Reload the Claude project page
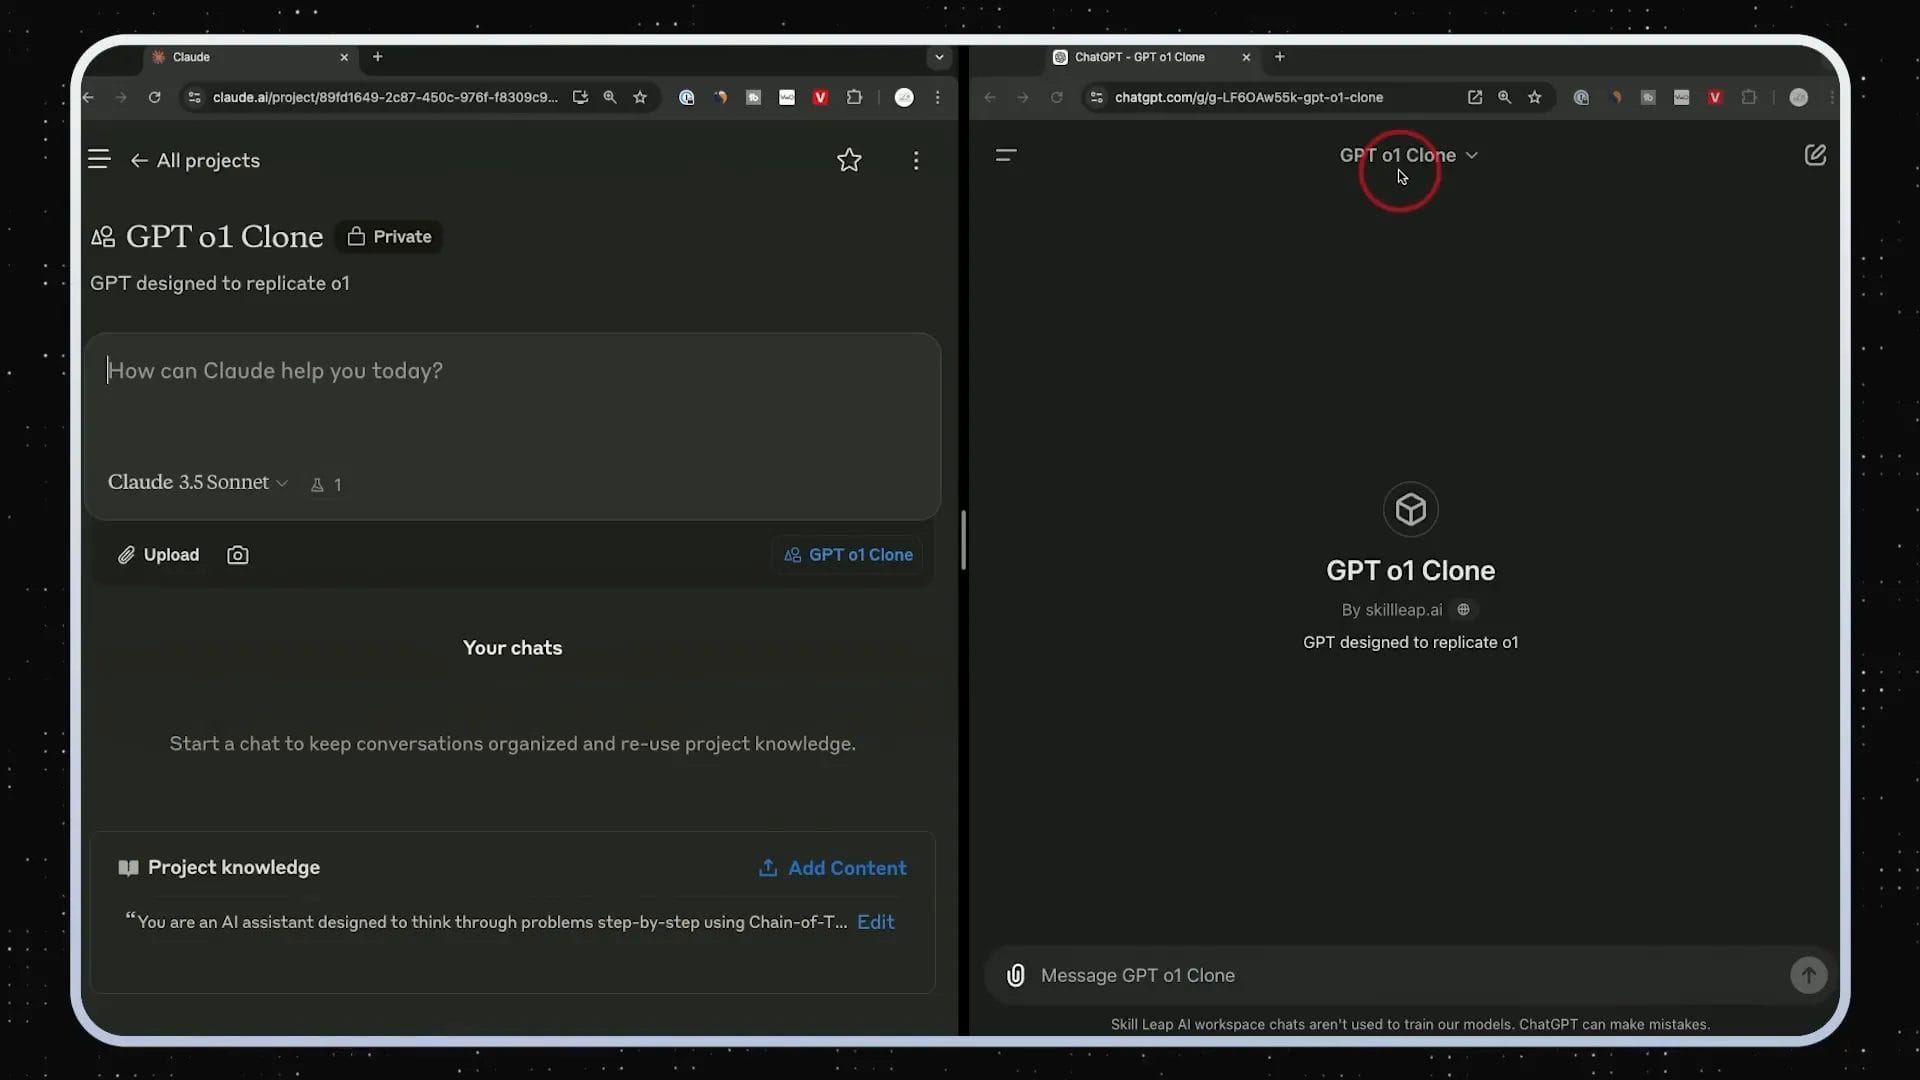Screen dimensions: 1920x1080 tap(154, 97)
